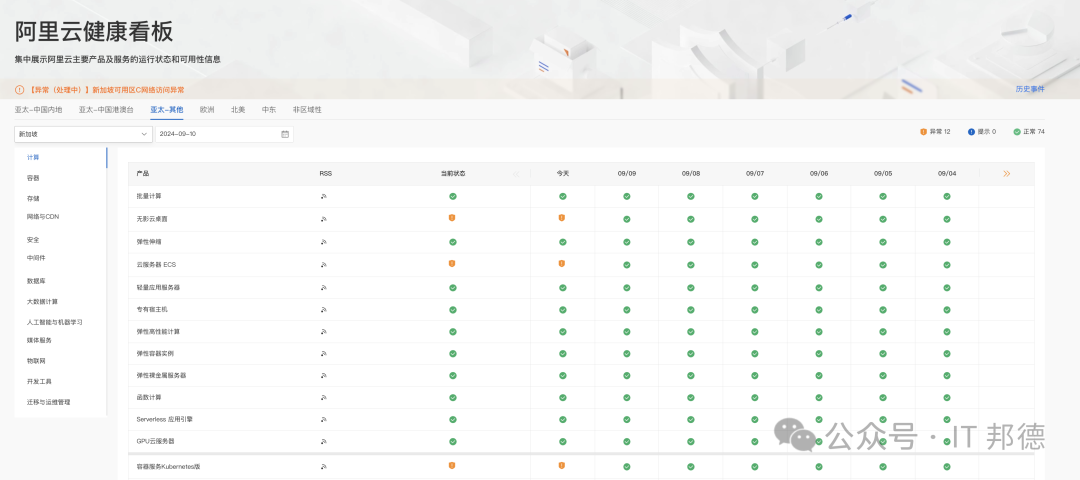Click RSS icon for GPU云服务器 row
This screenshot has width=1080, height=480.
[x=324, y=441]
